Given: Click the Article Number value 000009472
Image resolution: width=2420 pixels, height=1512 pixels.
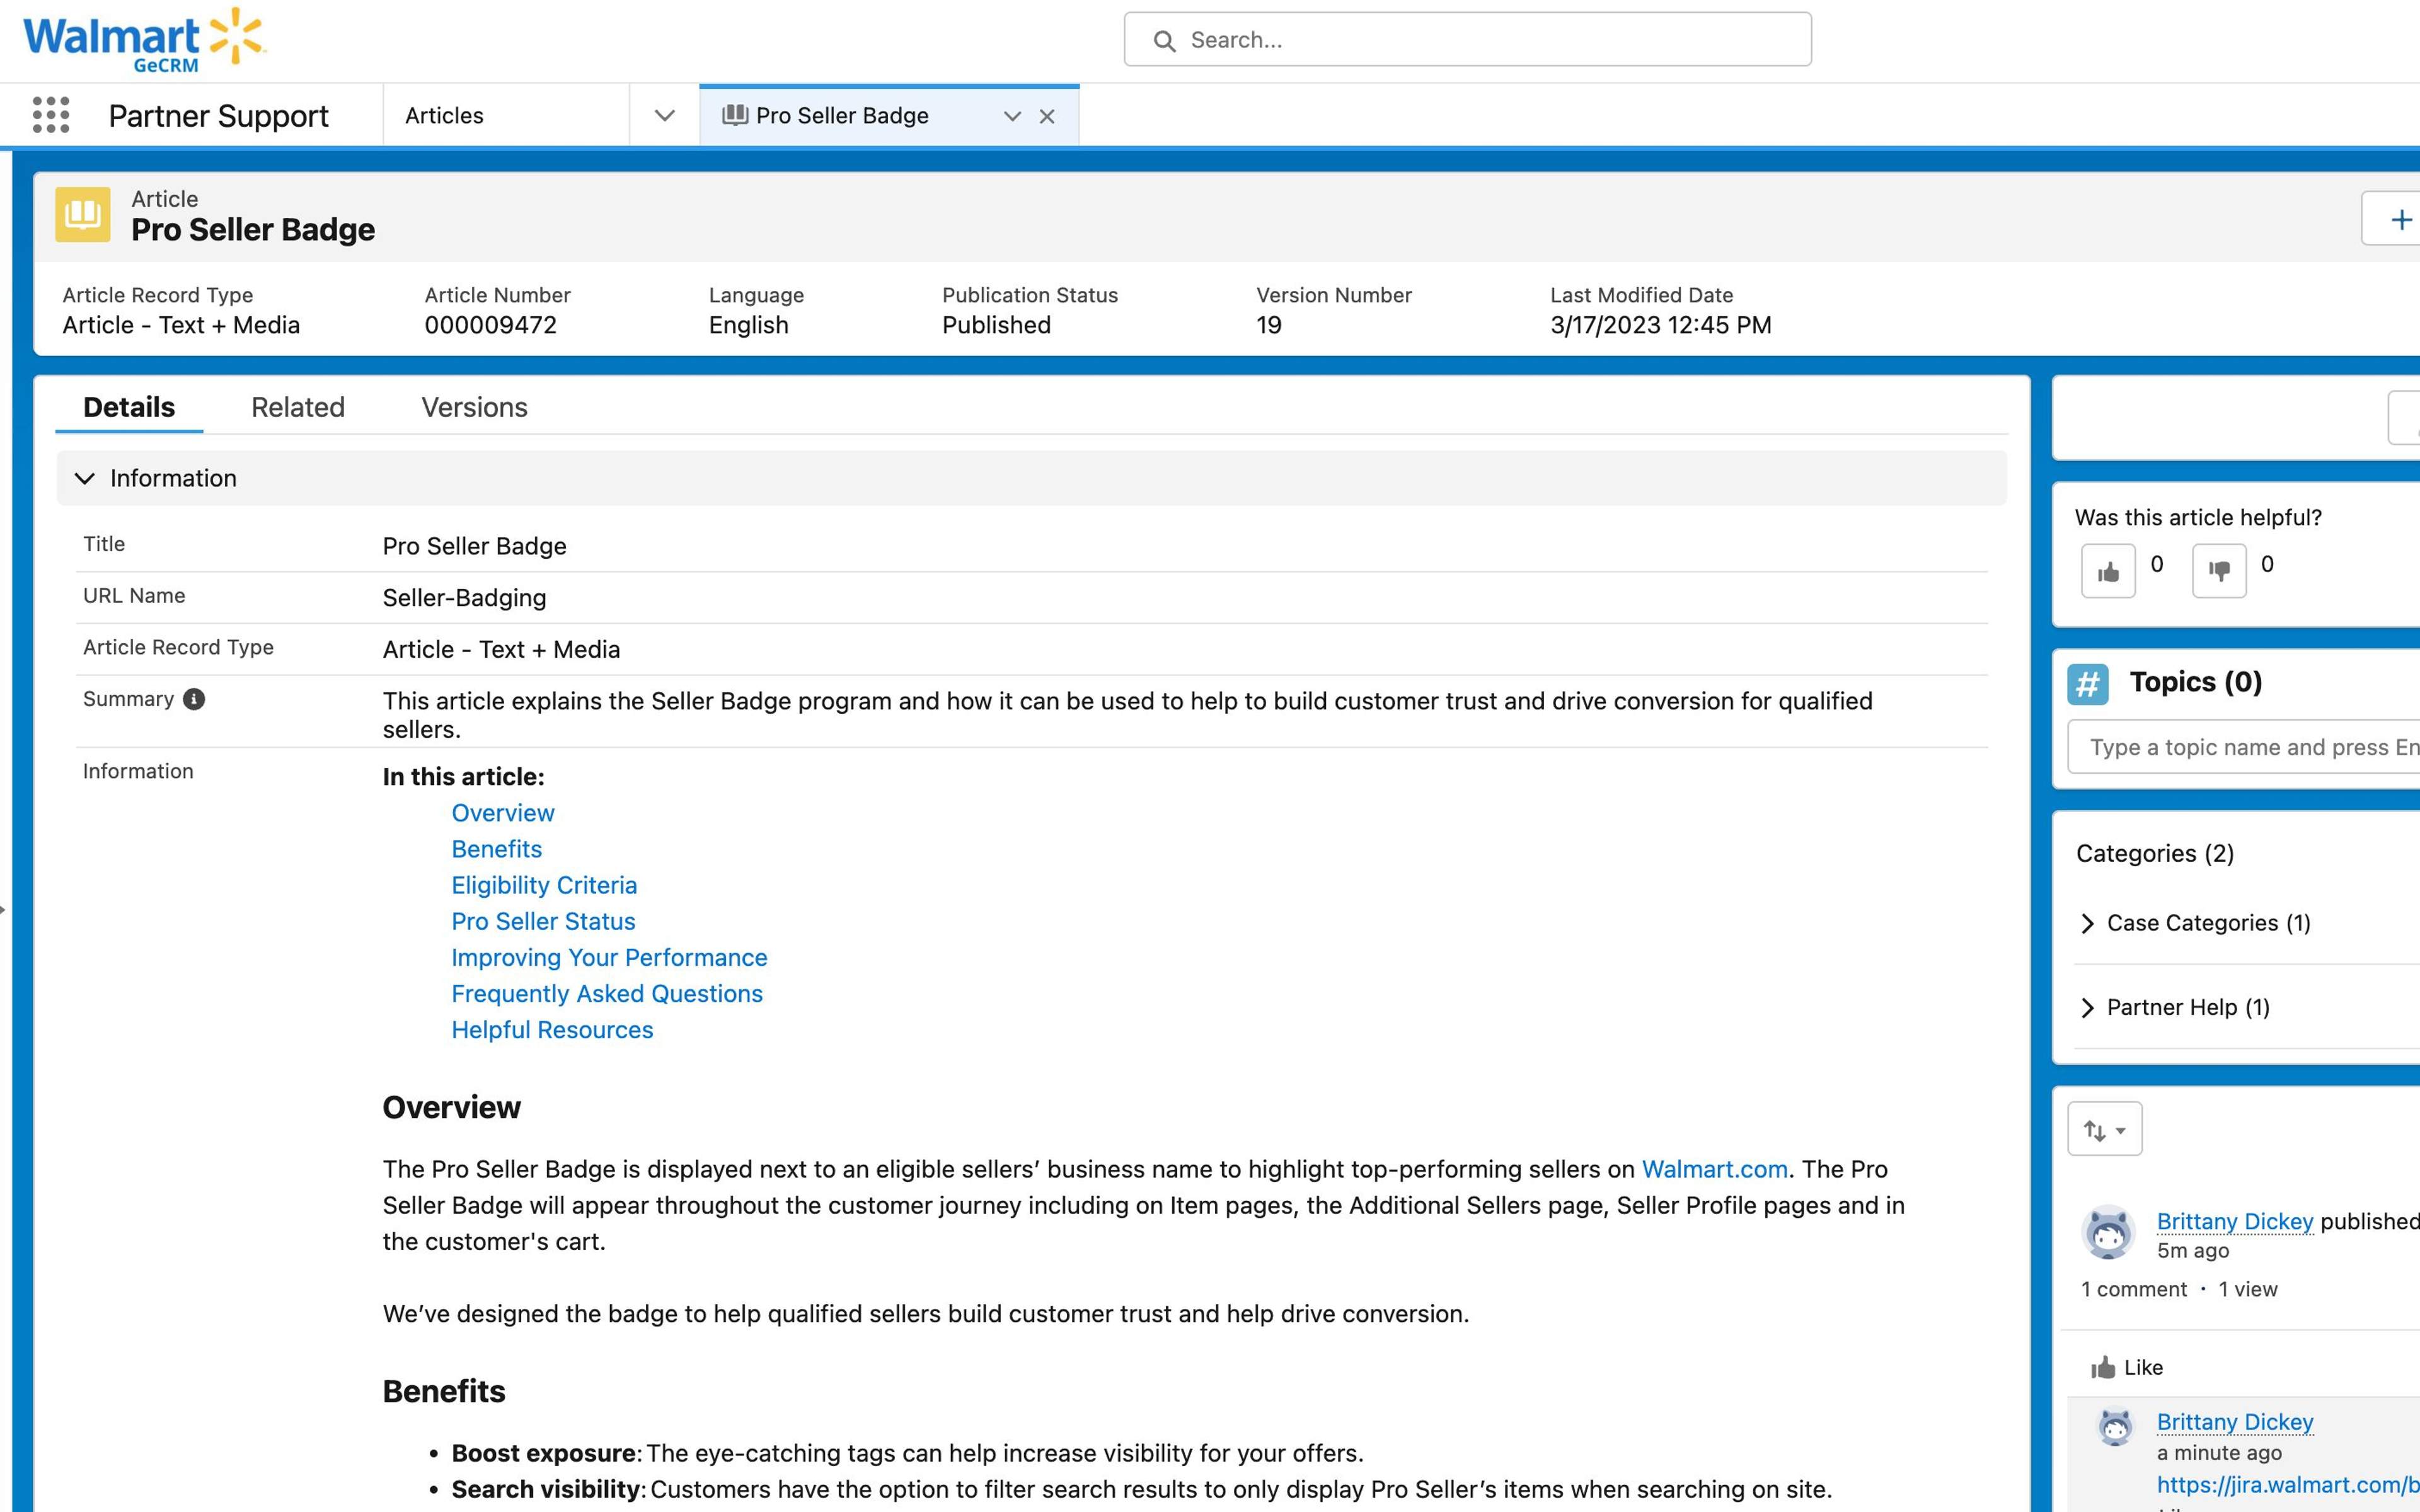Looking at the screenshot, I should tap(490, 325).
